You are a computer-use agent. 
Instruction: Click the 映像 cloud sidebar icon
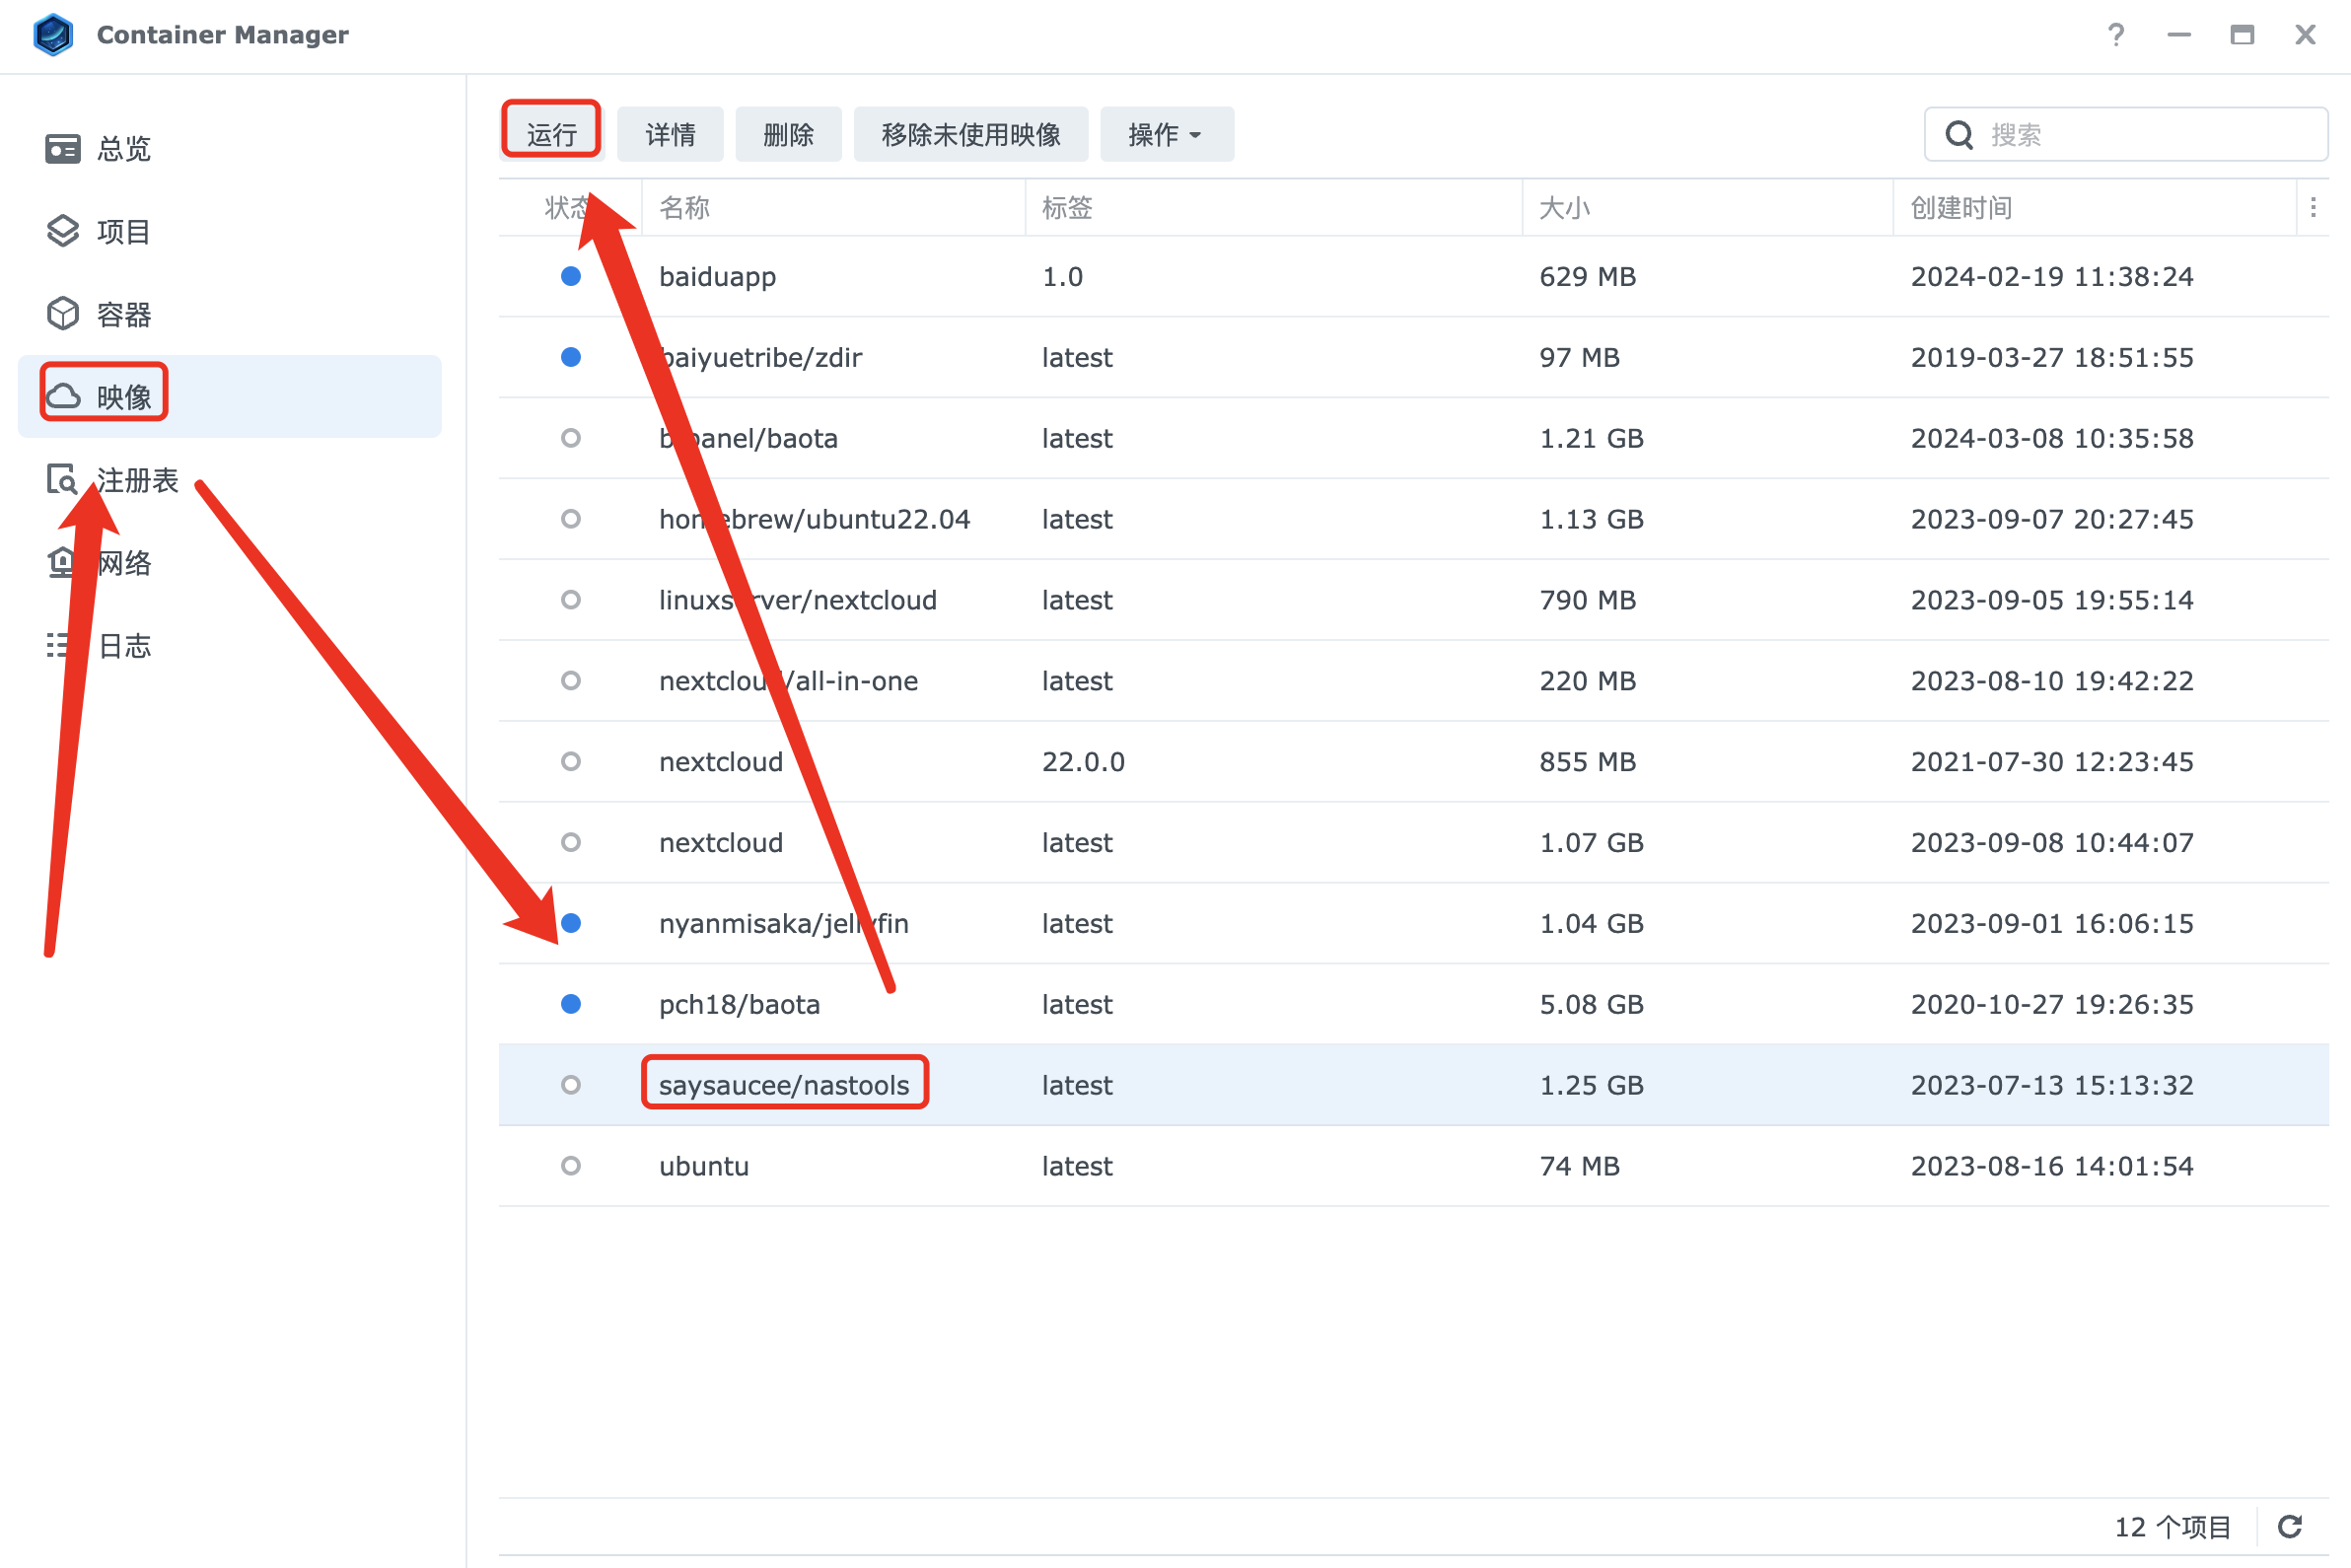63,397
